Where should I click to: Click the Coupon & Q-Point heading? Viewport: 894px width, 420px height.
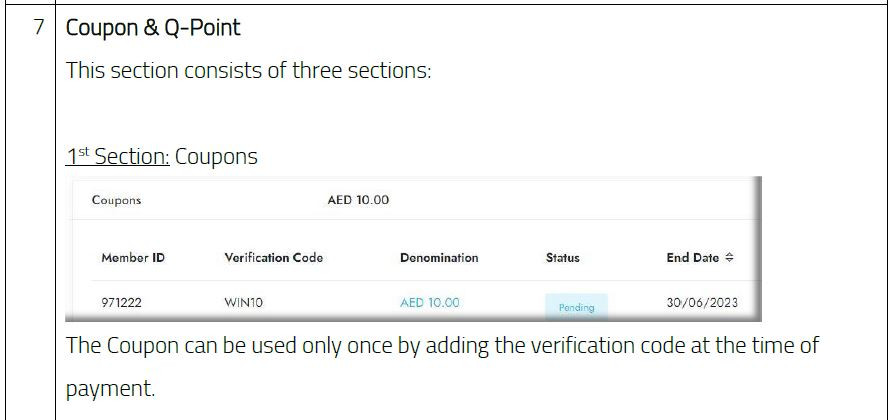coord(153,28)
